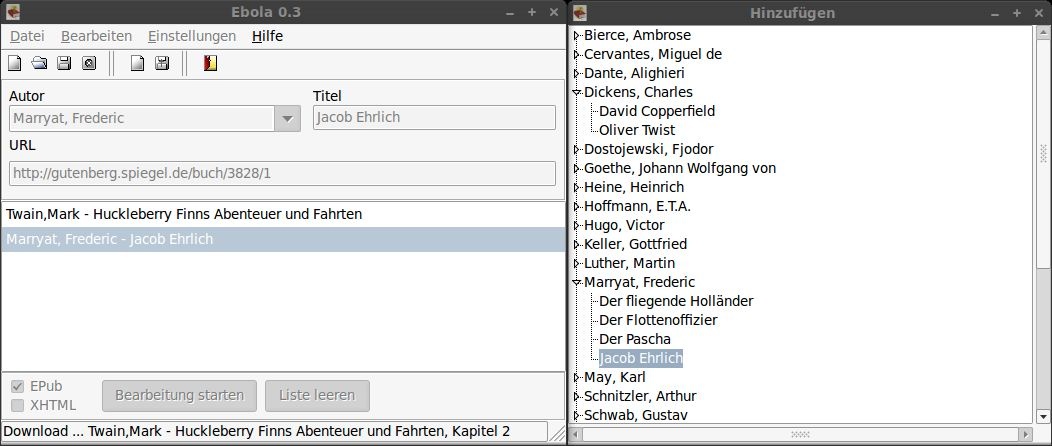
Task: Collapse the Dickens, Charles tree node
Action: (x=577, y=92)
